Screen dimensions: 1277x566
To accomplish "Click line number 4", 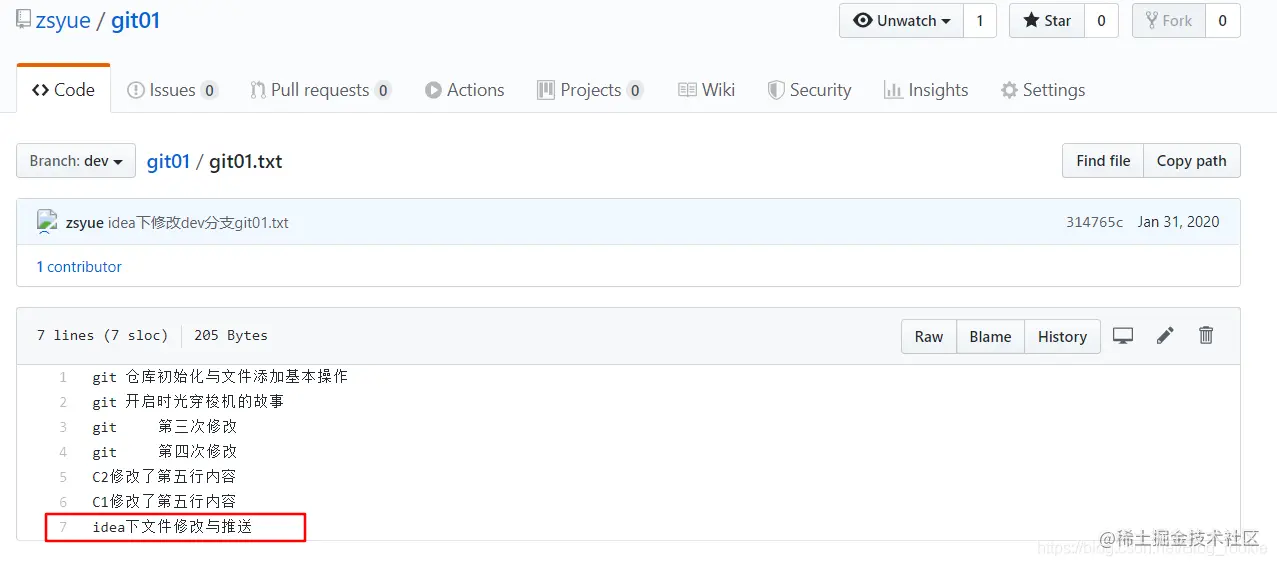I will (63, 452).
